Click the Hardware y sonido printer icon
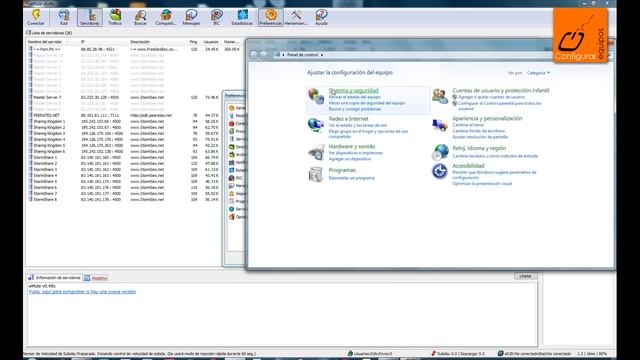640x360 pixels. tap(316, 152)
